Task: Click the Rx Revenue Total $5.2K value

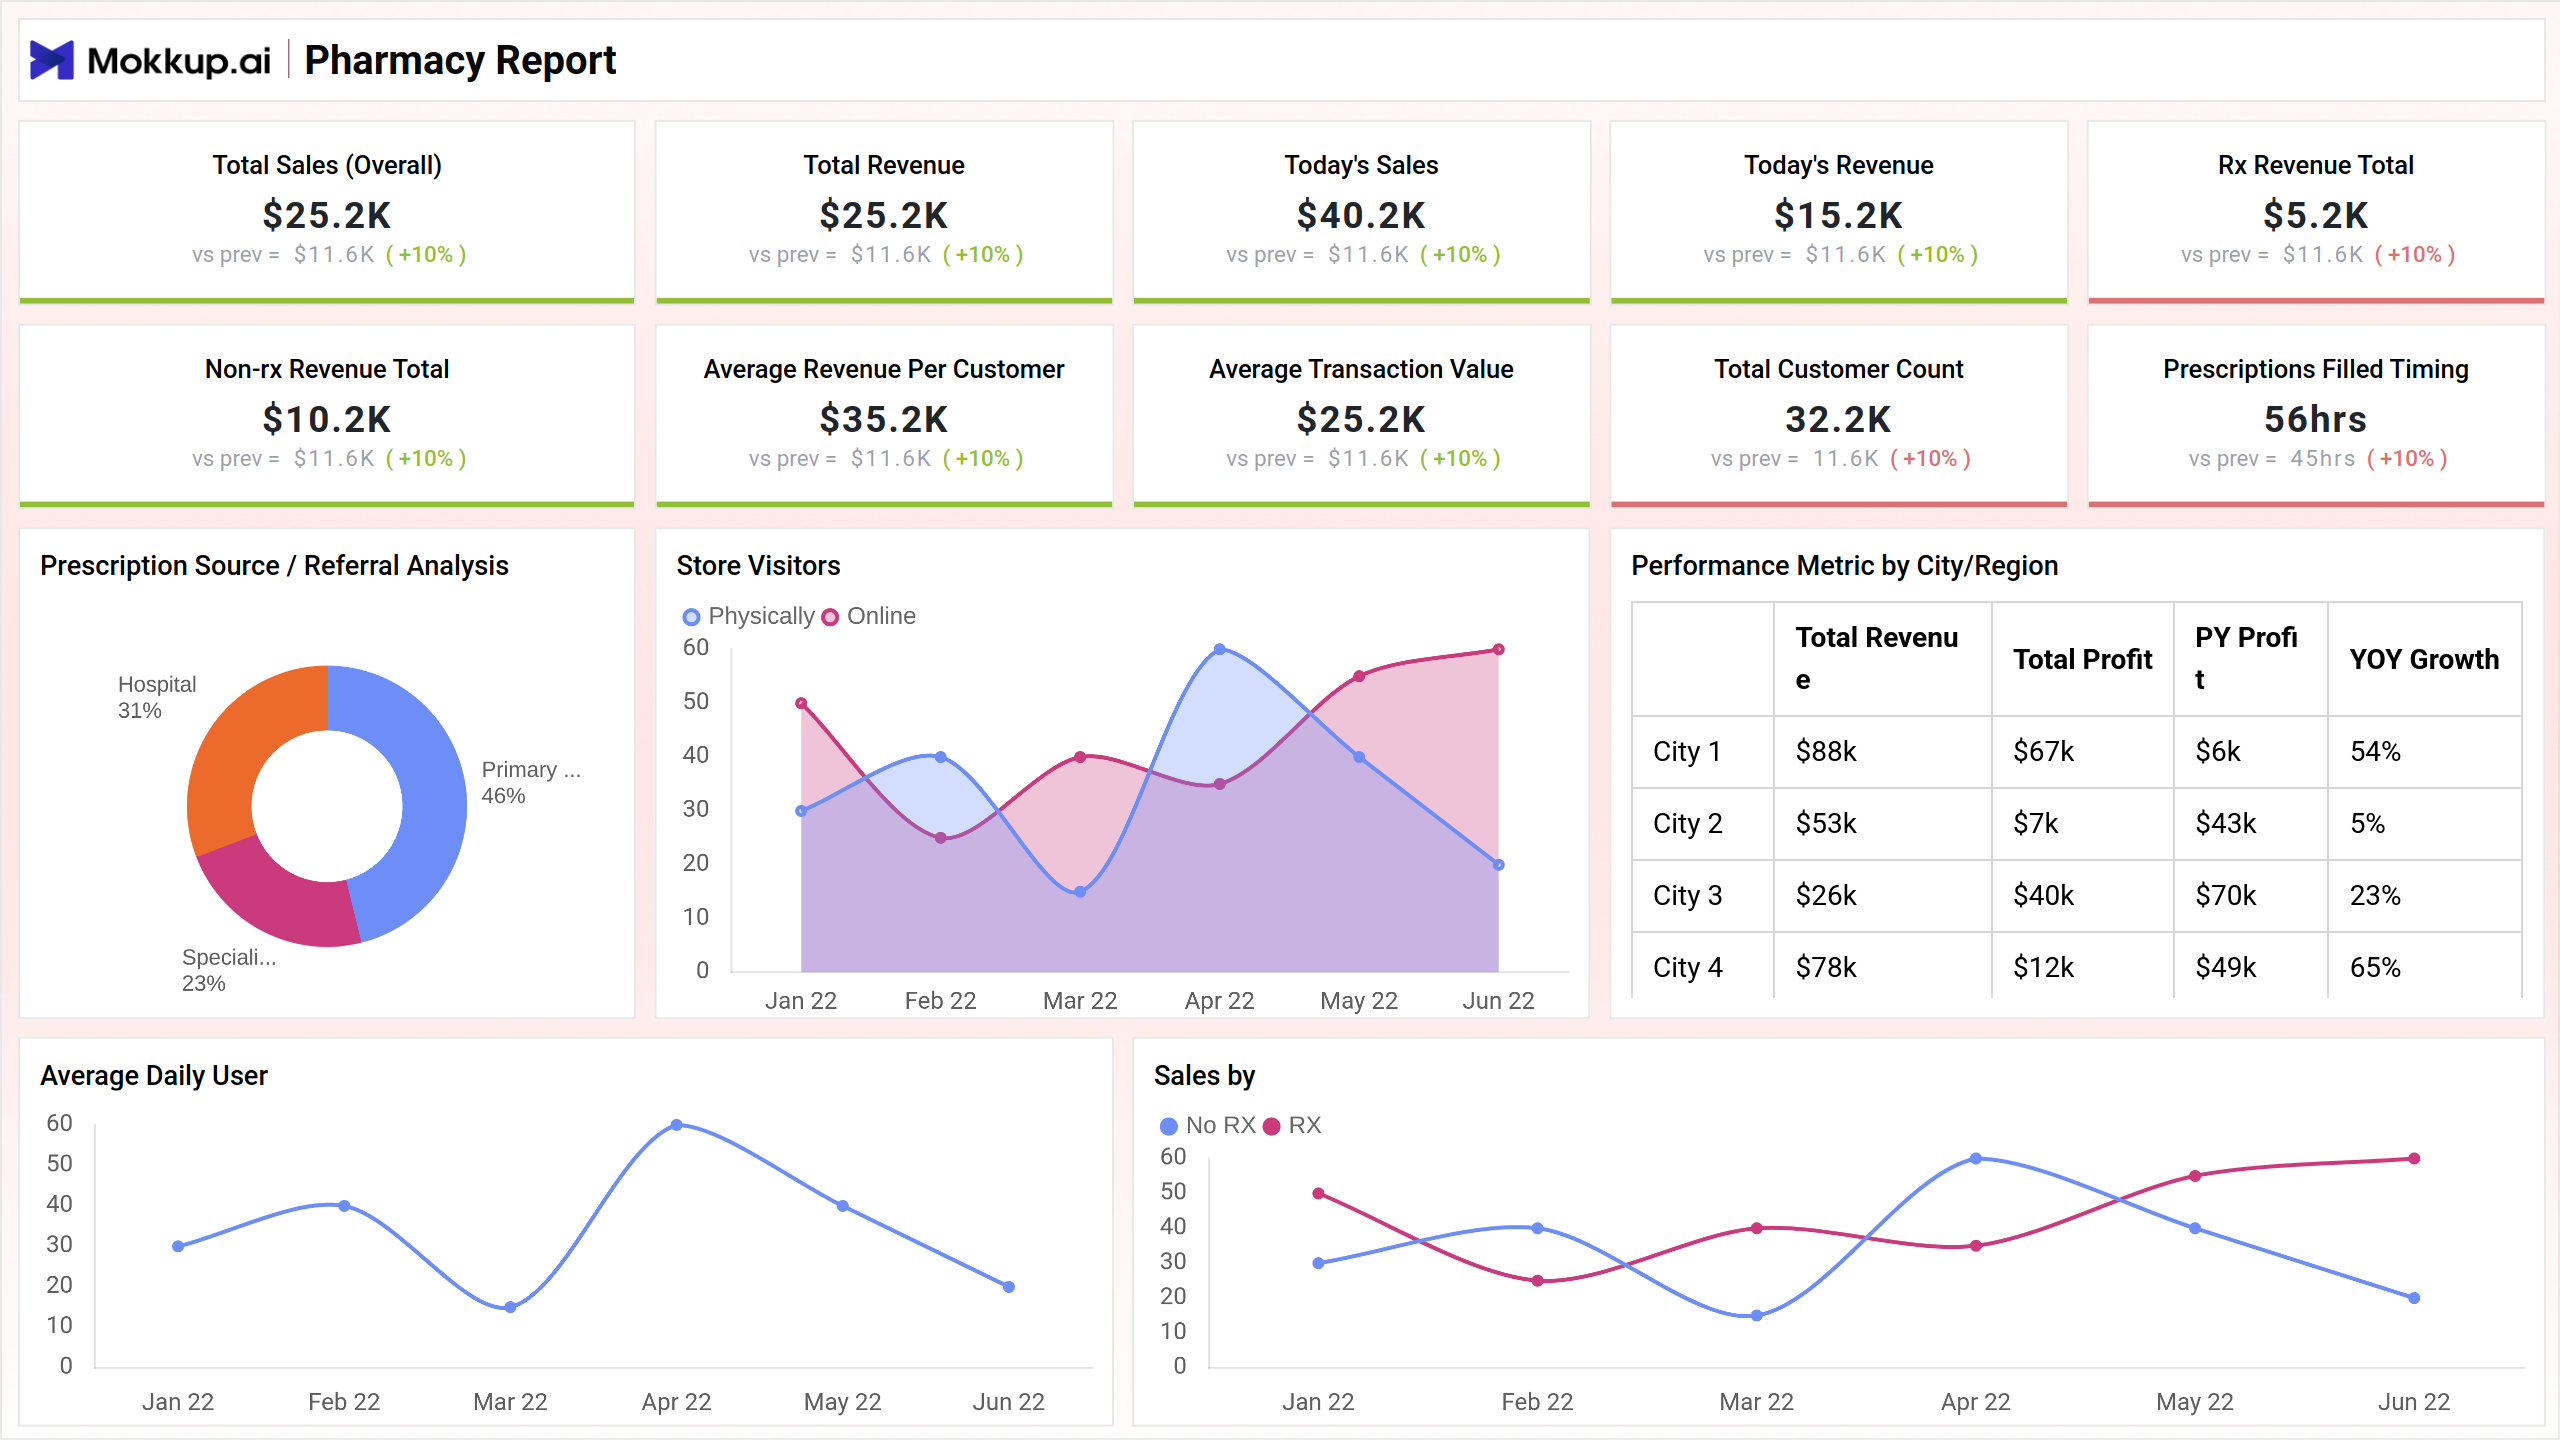Action: [x=2316, y=215]
